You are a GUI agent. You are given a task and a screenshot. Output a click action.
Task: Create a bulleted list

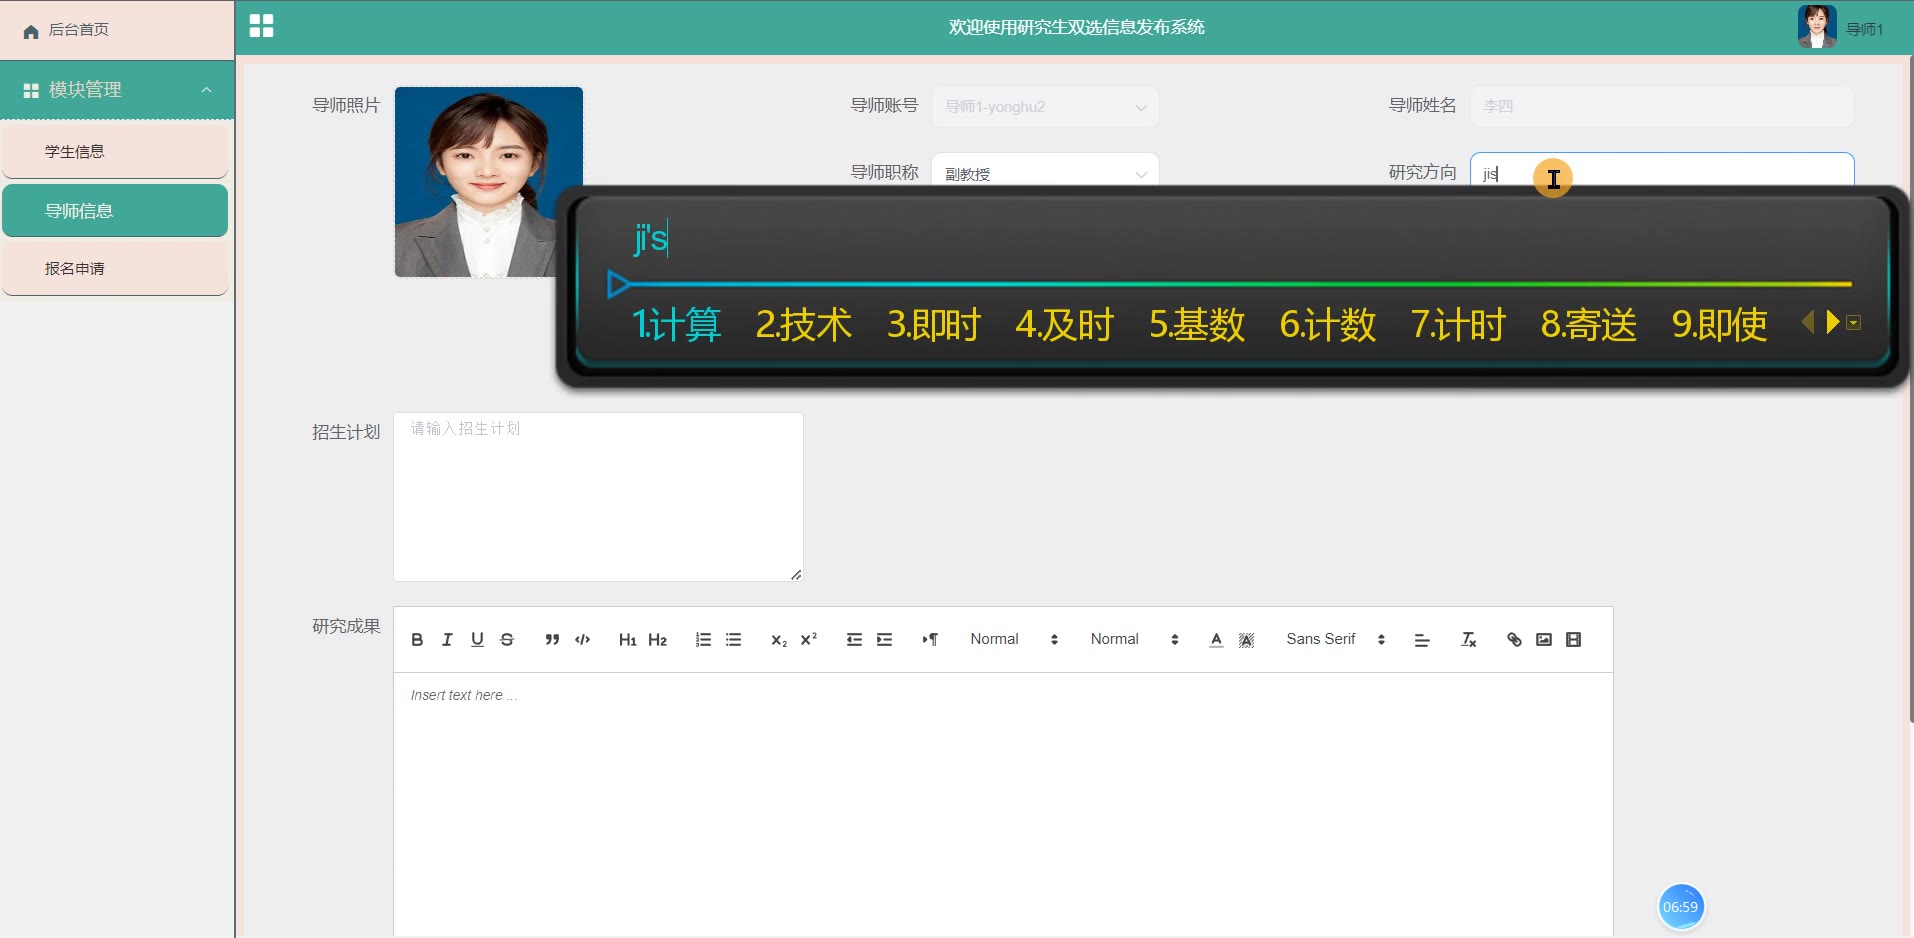733,640
